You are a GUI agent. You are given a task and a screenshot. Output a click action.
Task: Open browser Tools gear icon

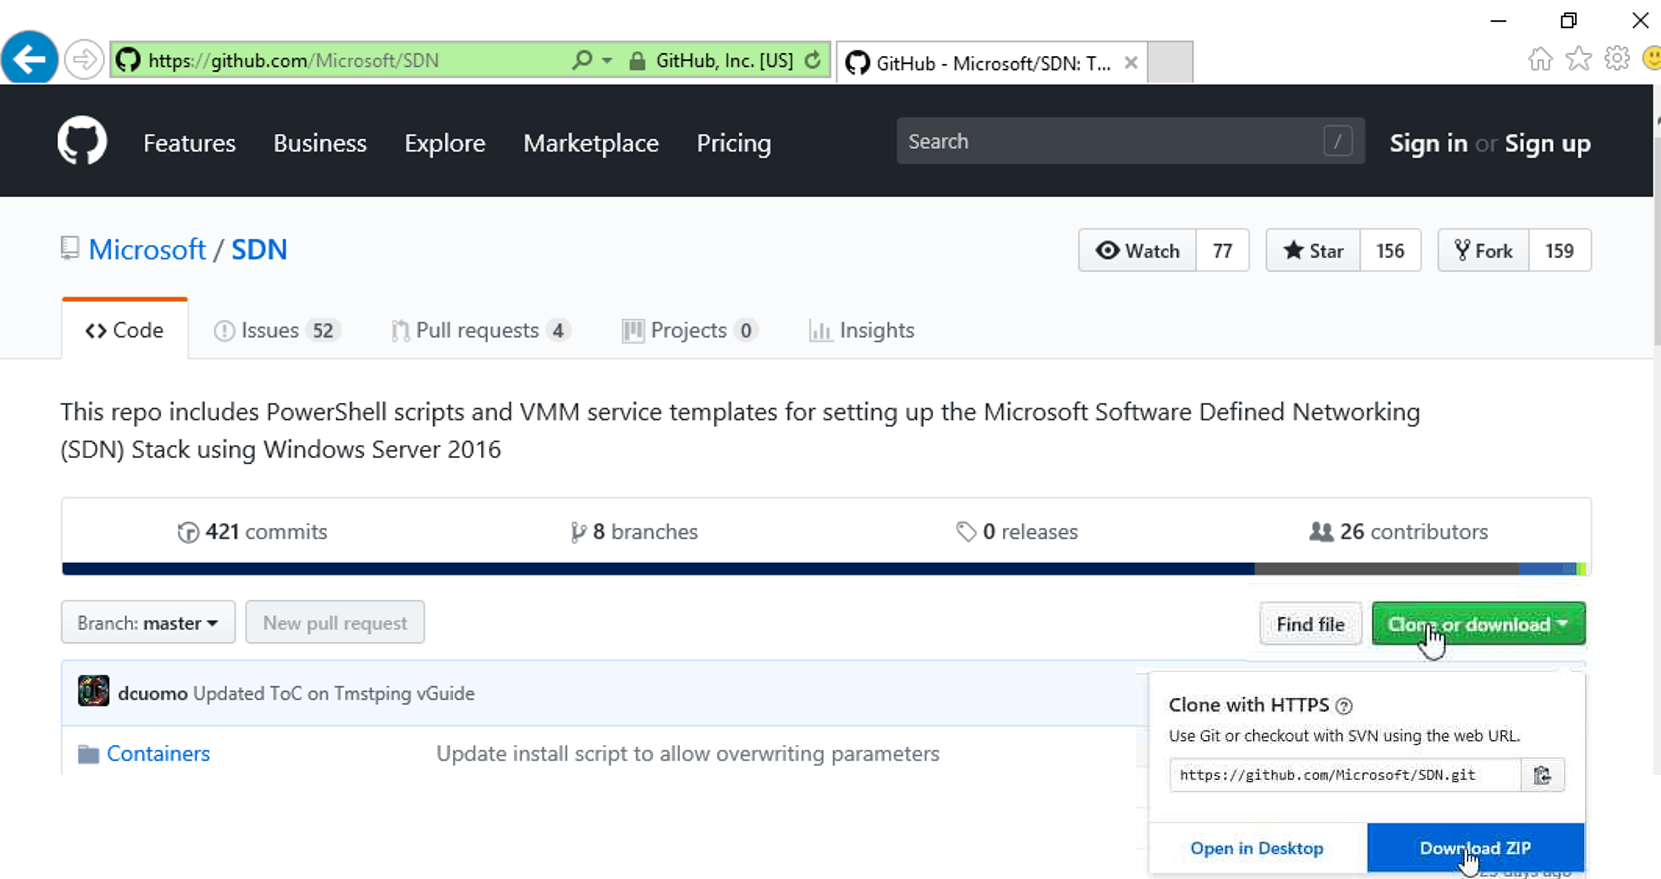1617,59
